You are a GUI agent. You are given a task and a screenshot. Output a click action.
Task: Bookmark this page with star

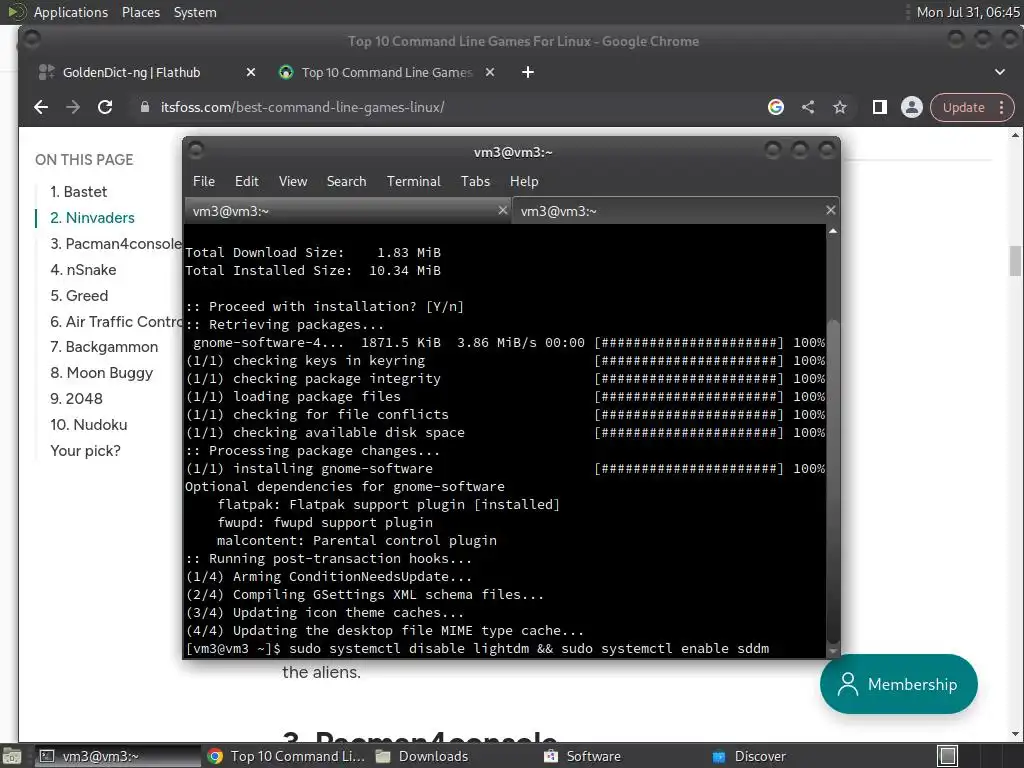click(840, 107)
